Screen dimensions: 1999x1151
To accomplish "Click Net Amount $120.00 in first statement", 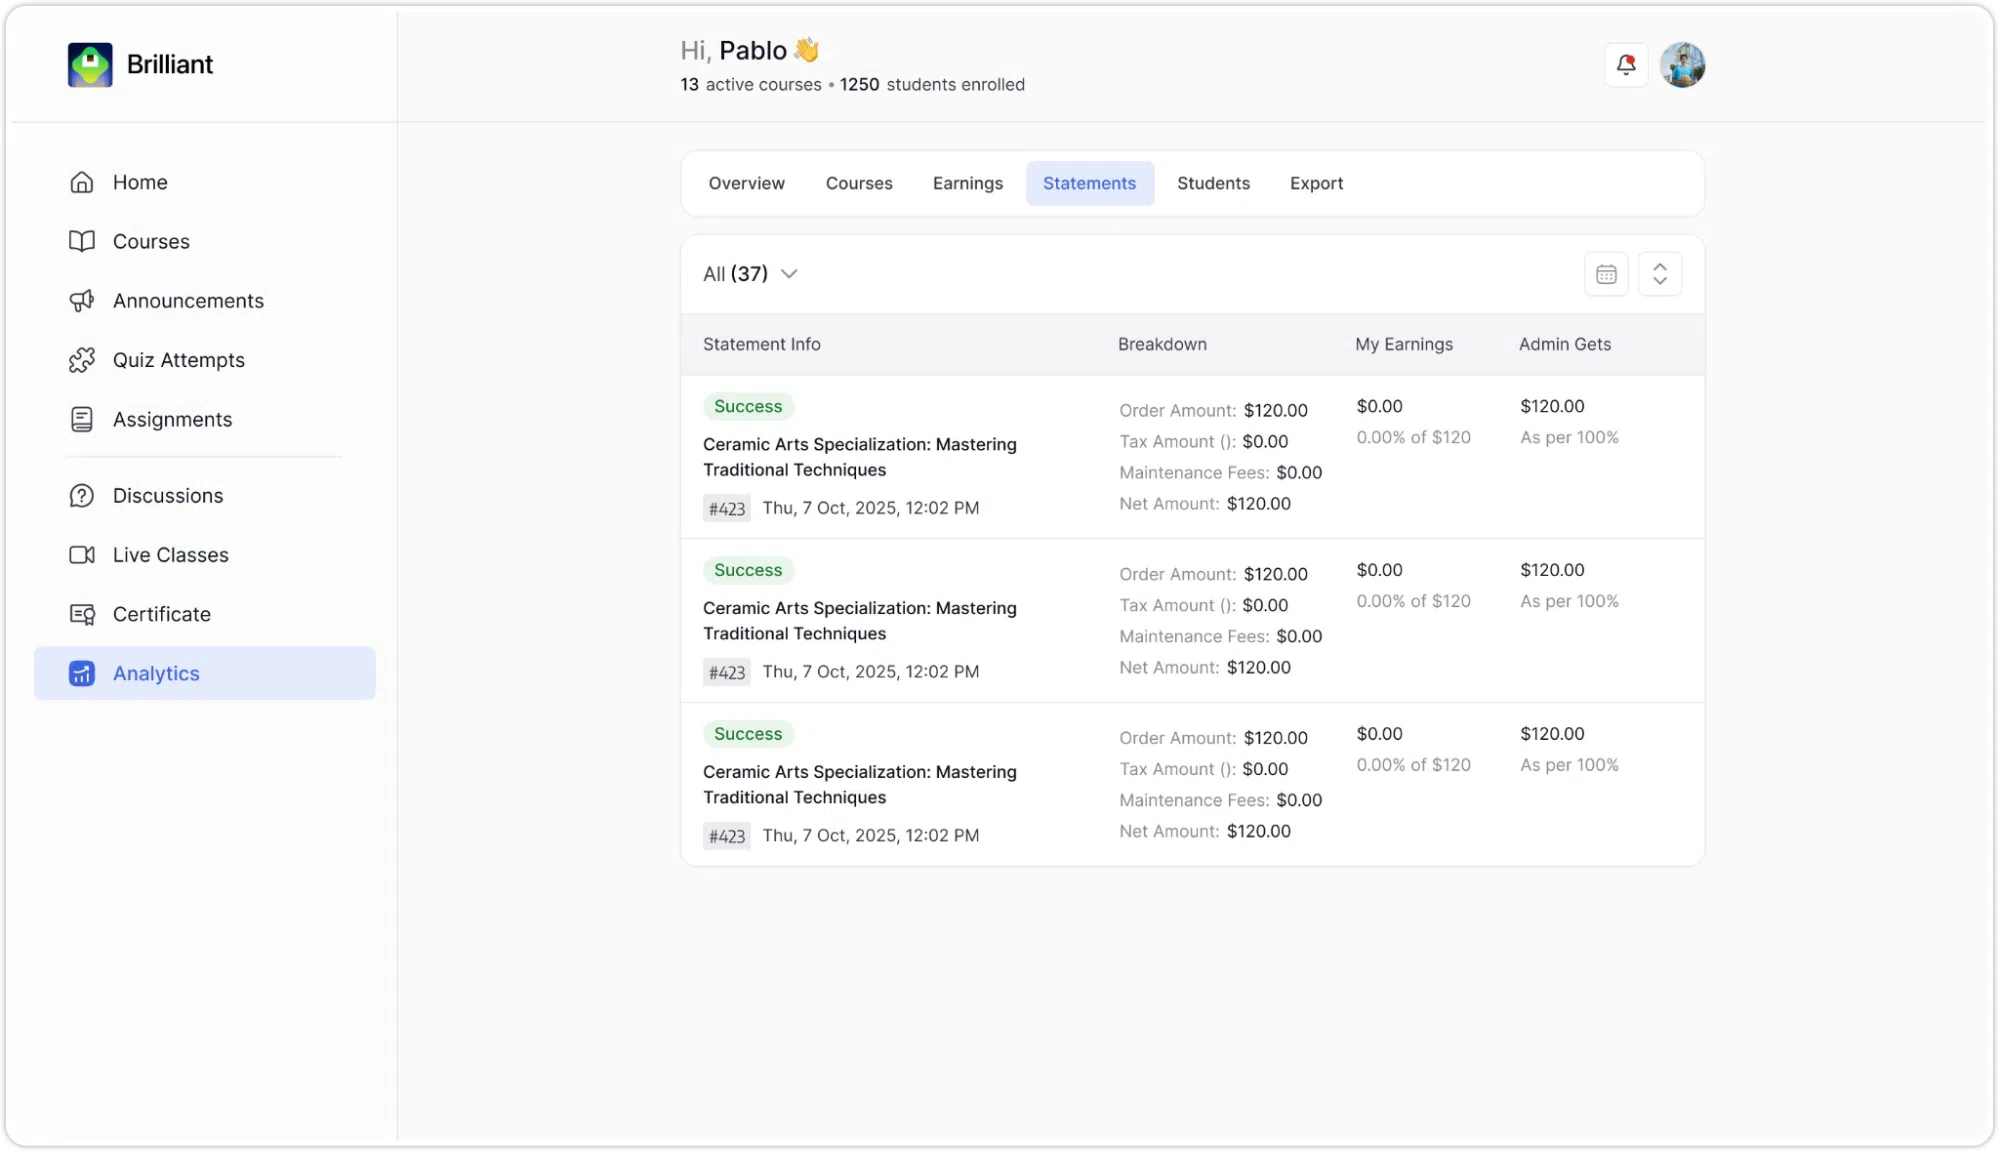I will 1205,504.
